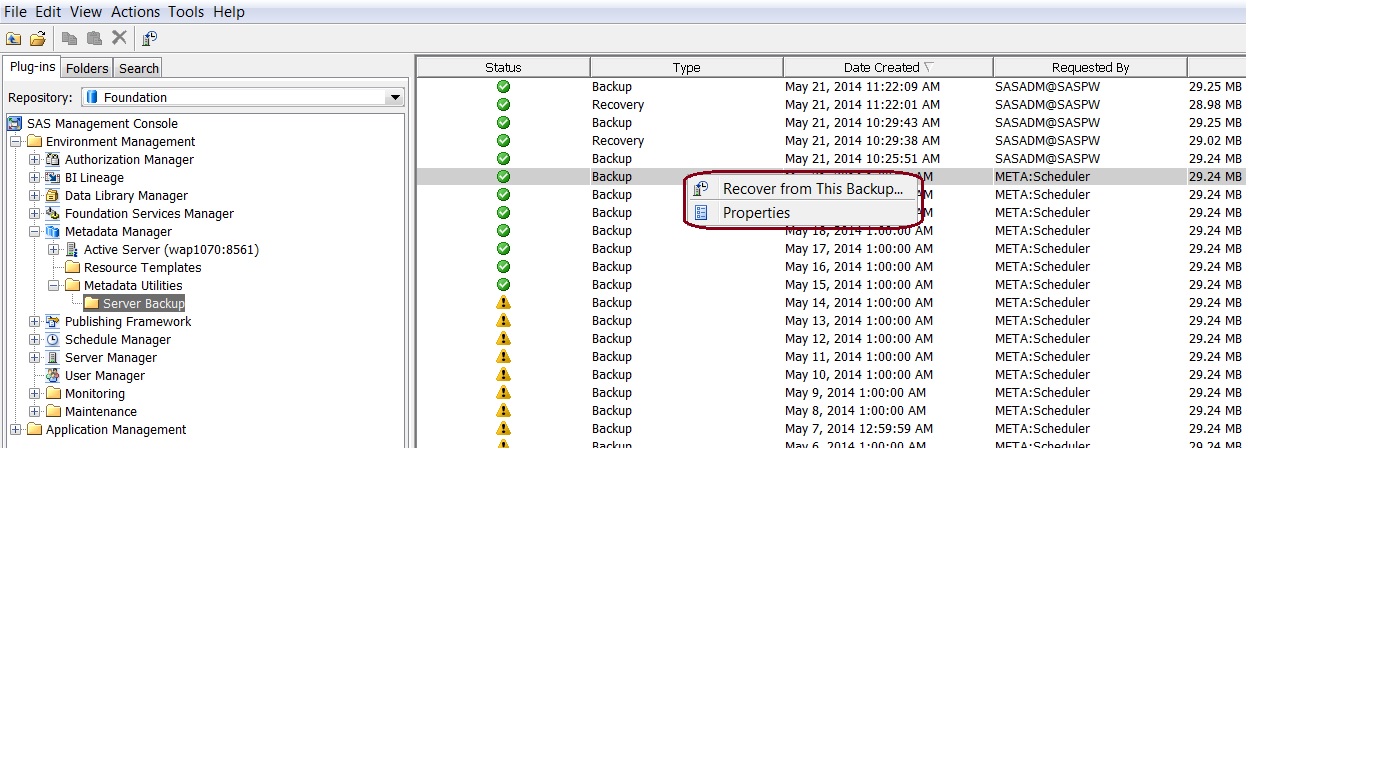Click the up-one-level folder toolbar icon
Image resolution: width=1383 pixels, height=778 pixels.
pos(14,38)
